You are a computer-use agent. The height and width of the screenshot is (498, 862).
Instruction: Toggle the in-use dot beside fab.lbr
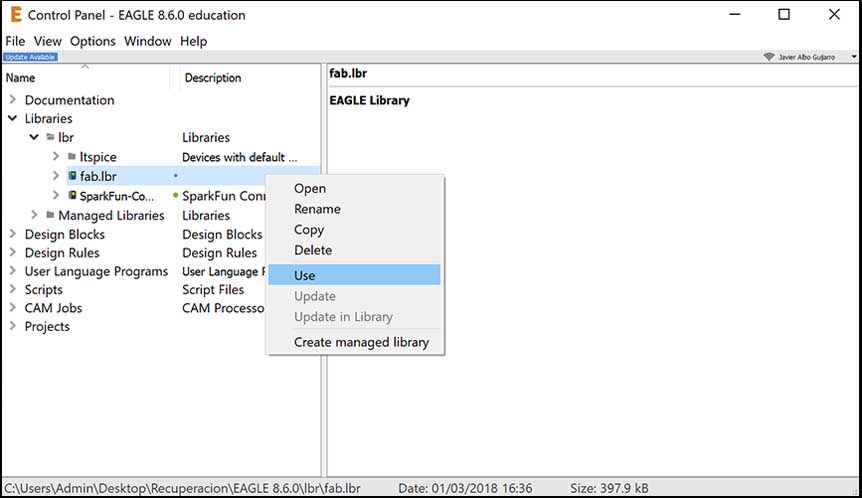point(175,177)
